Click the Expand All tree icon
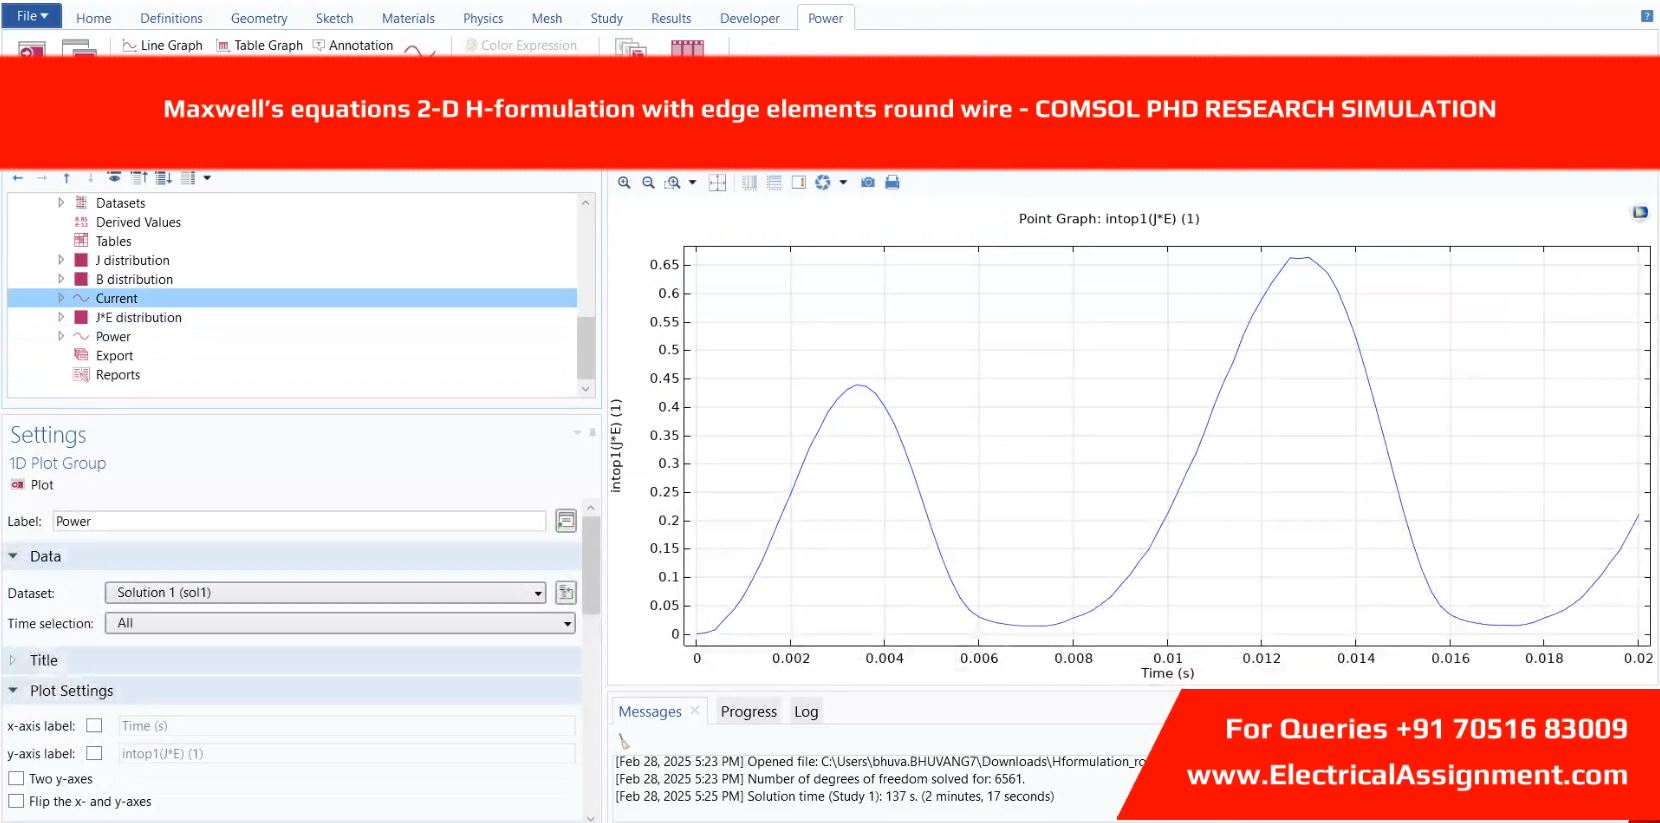This screenshot has width=1660, height=823. [163, 178]
